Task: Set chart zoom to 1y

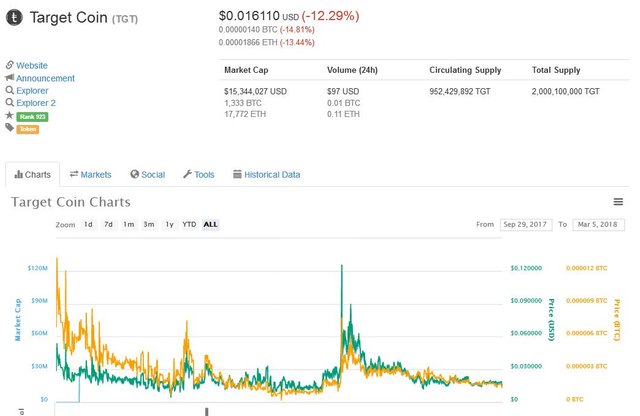Action: (x=169, y=224)
